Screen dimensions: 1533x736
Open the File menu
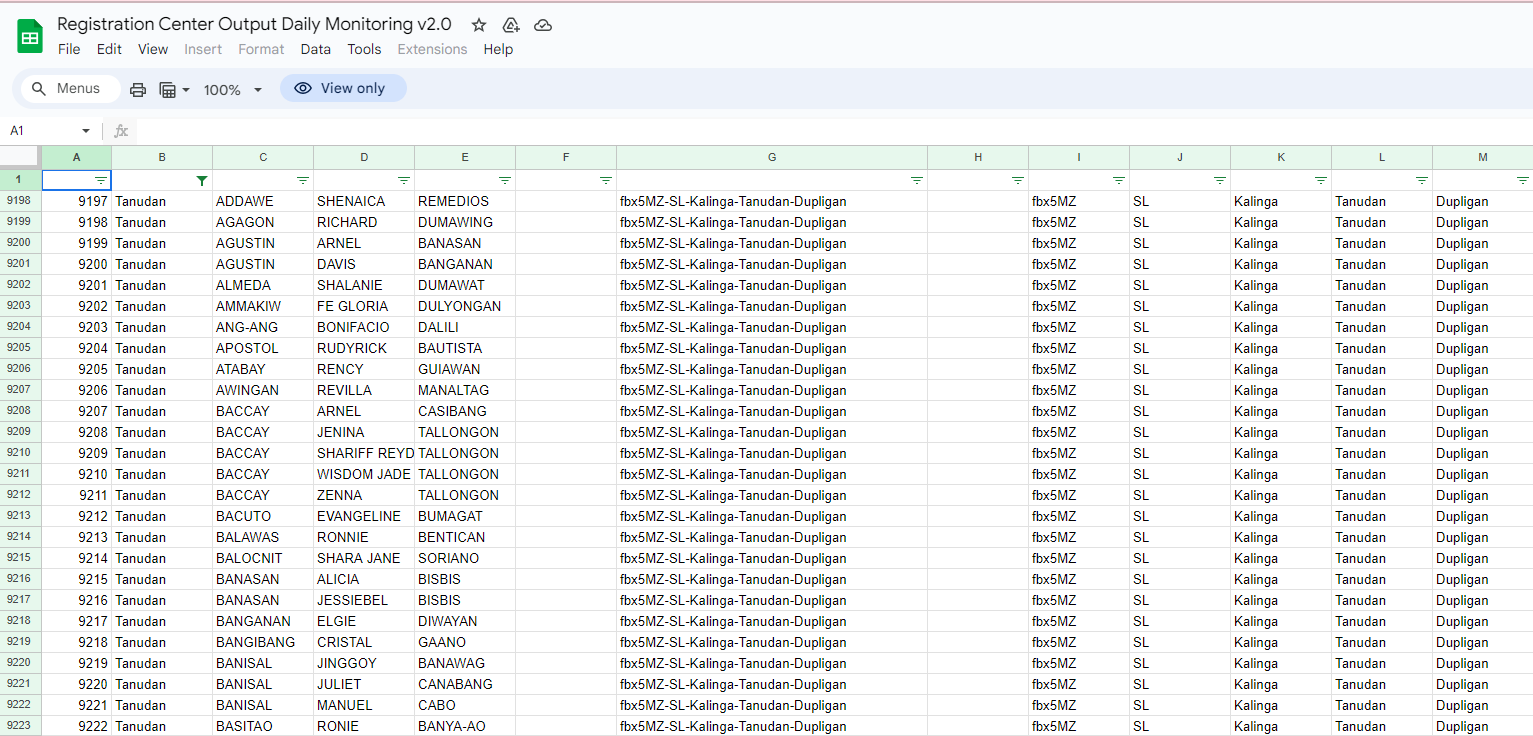click(69, 49)
